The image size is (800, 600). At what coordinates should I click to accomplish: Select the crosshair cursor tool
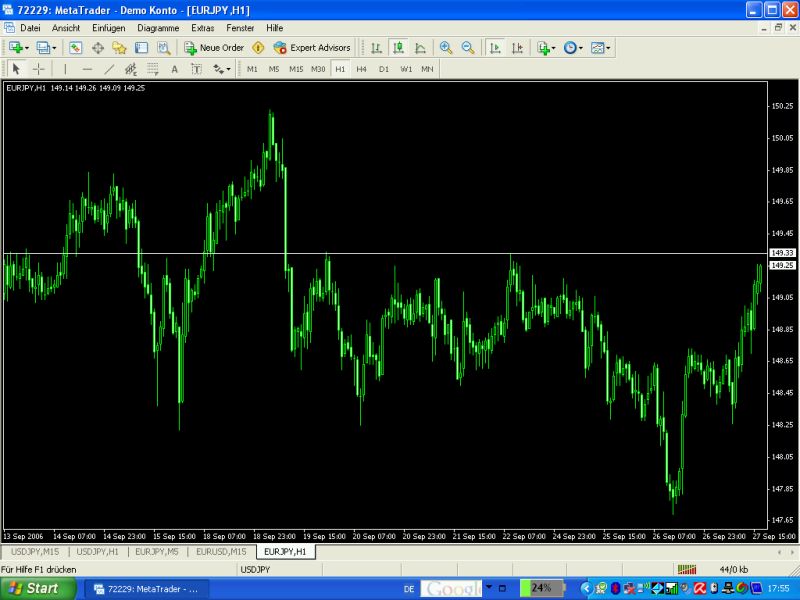[x=39, y=69]
